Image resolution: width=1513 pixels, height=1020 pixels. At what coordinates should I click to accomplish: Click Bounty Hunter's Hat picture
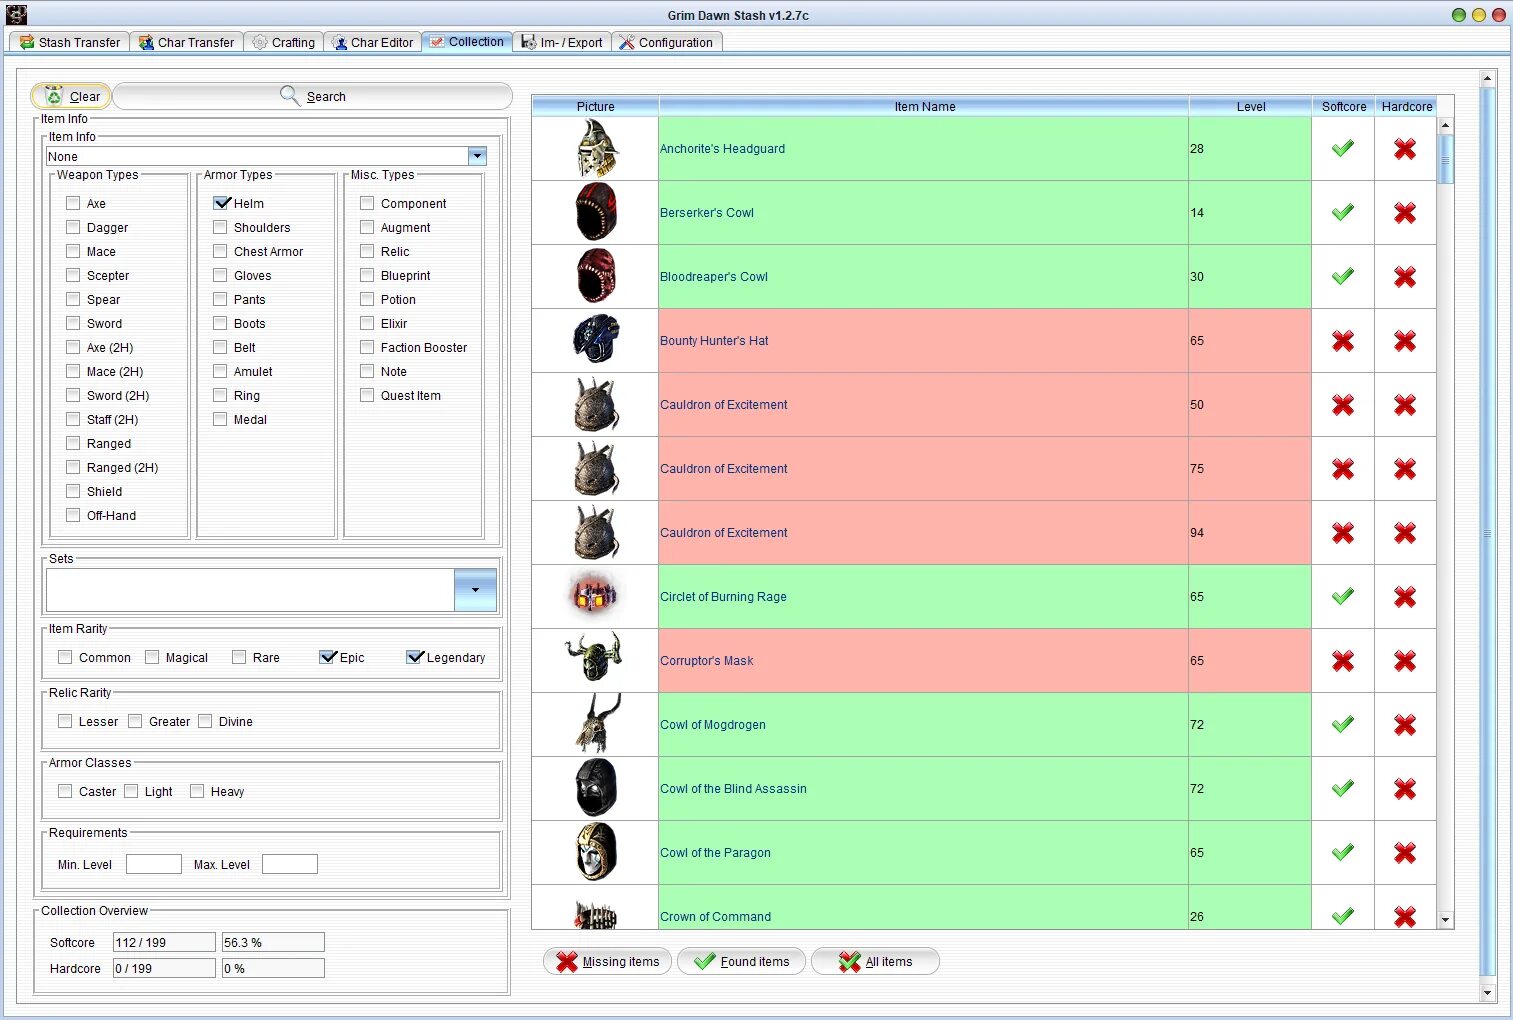click(x=596, y=340)
